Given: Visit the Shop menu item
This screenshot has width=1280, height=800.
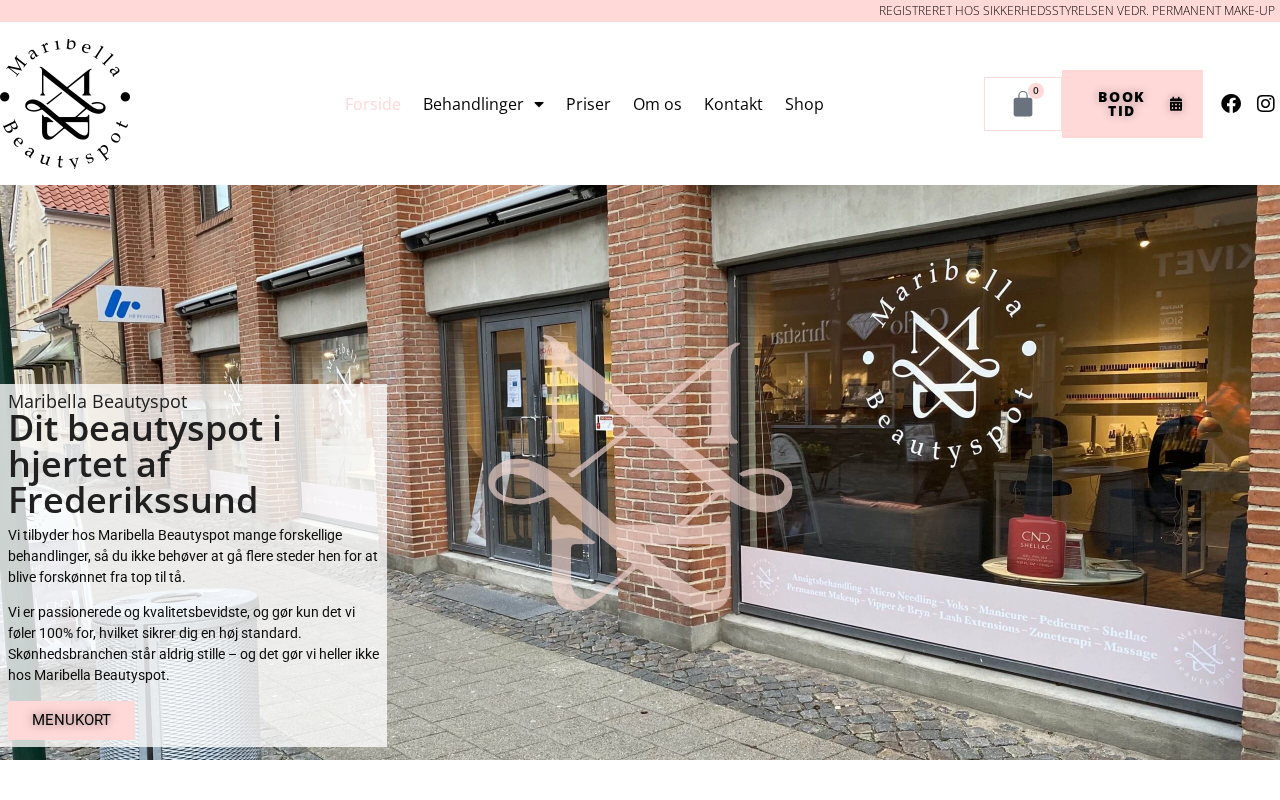Looking at the screenshot, I should coord(804,104).
